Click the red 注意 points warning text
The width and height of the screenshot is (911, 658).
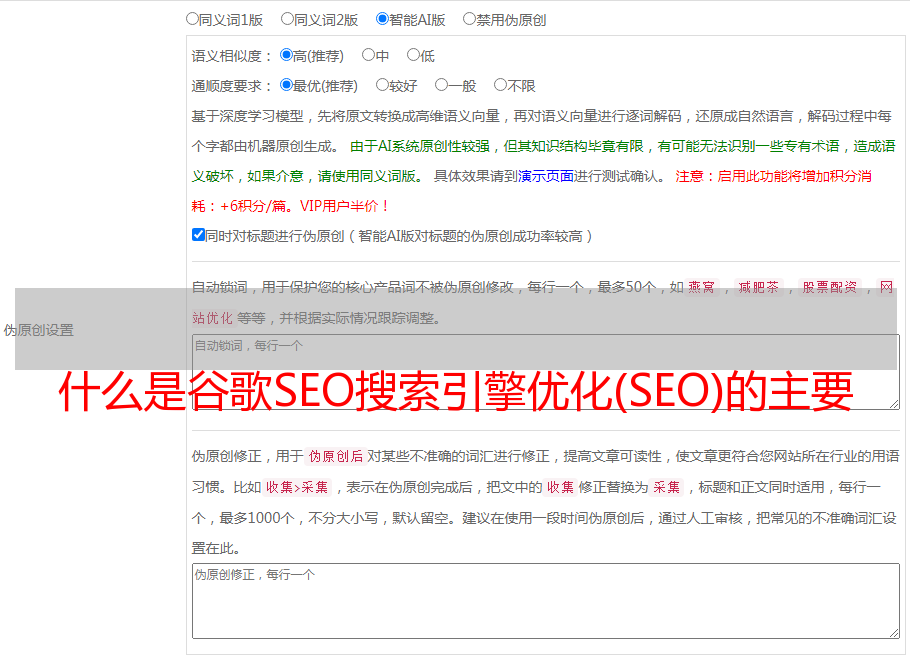pyautogui.click(x=531, y=191)
